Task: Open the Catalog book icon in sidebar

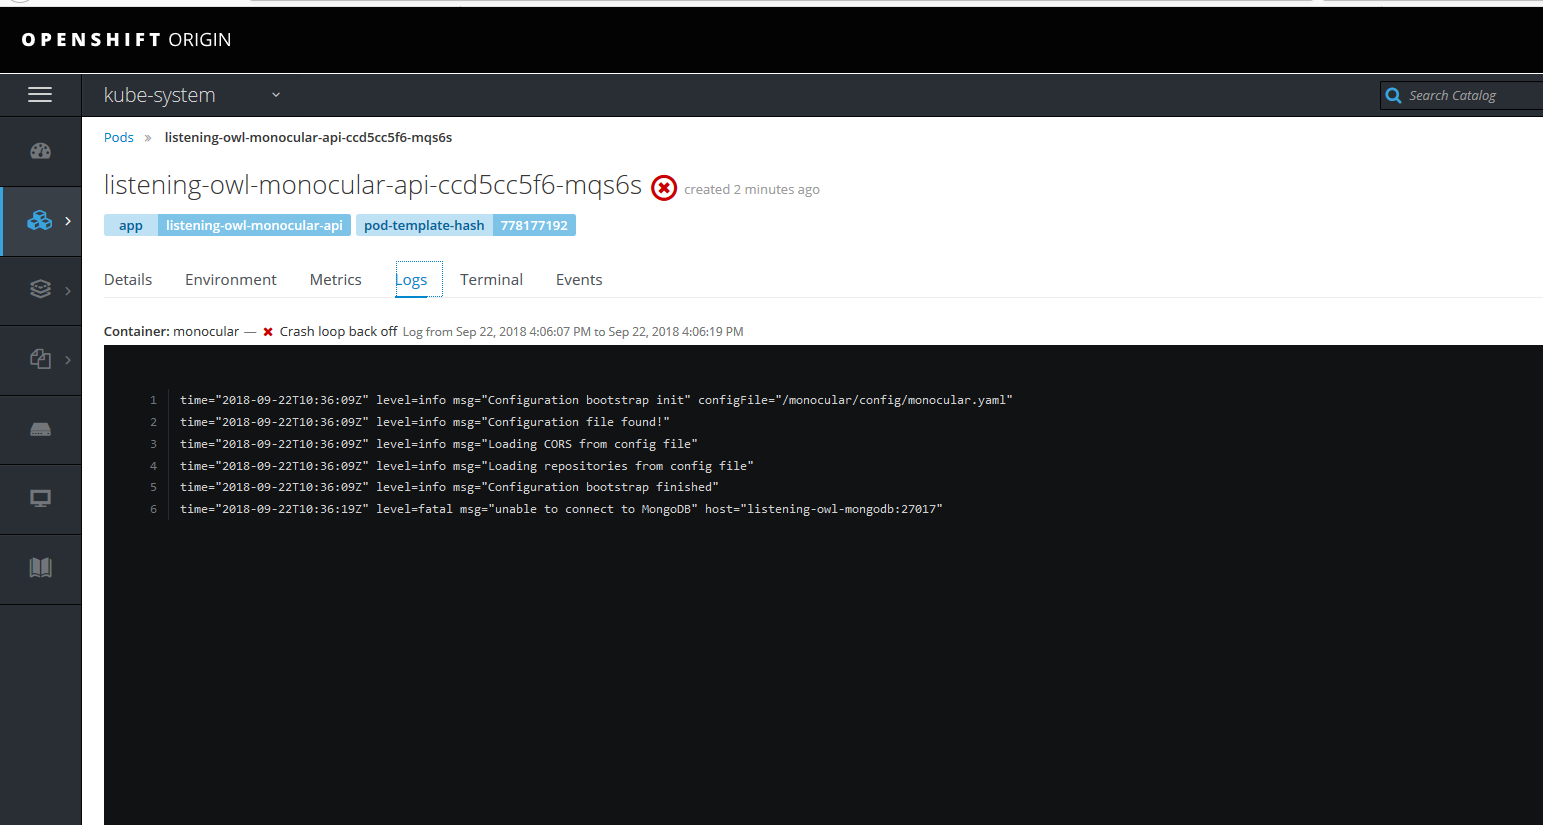Action: pyautogui.click(x=38, y=568)
